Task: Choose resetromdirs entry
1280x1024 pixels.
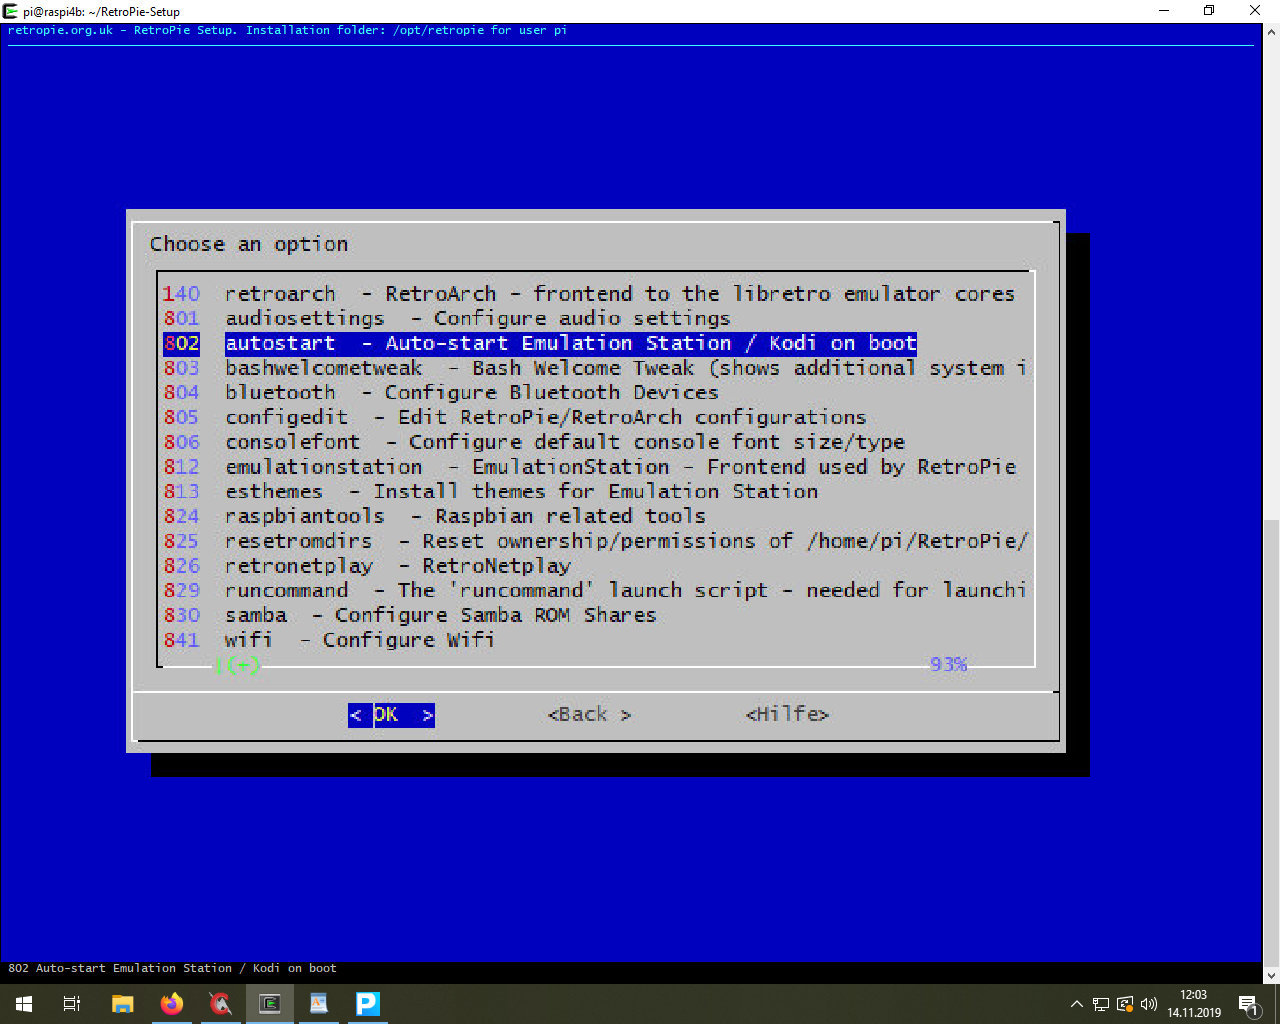Action: click(x=595, y=541)
